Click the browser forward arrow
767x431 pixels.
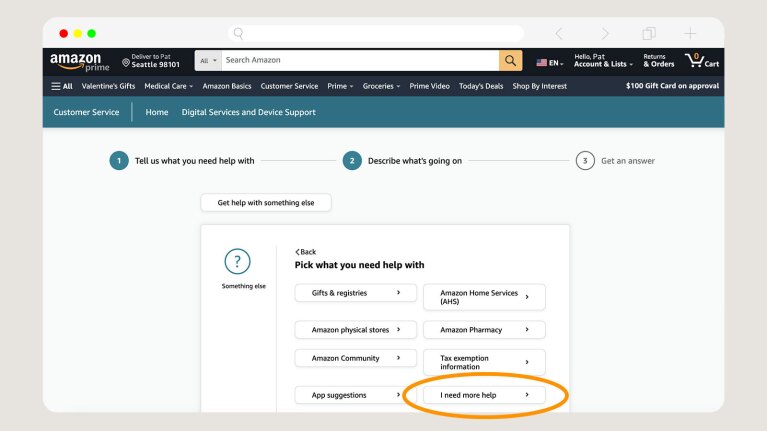[x=605, y=33]
